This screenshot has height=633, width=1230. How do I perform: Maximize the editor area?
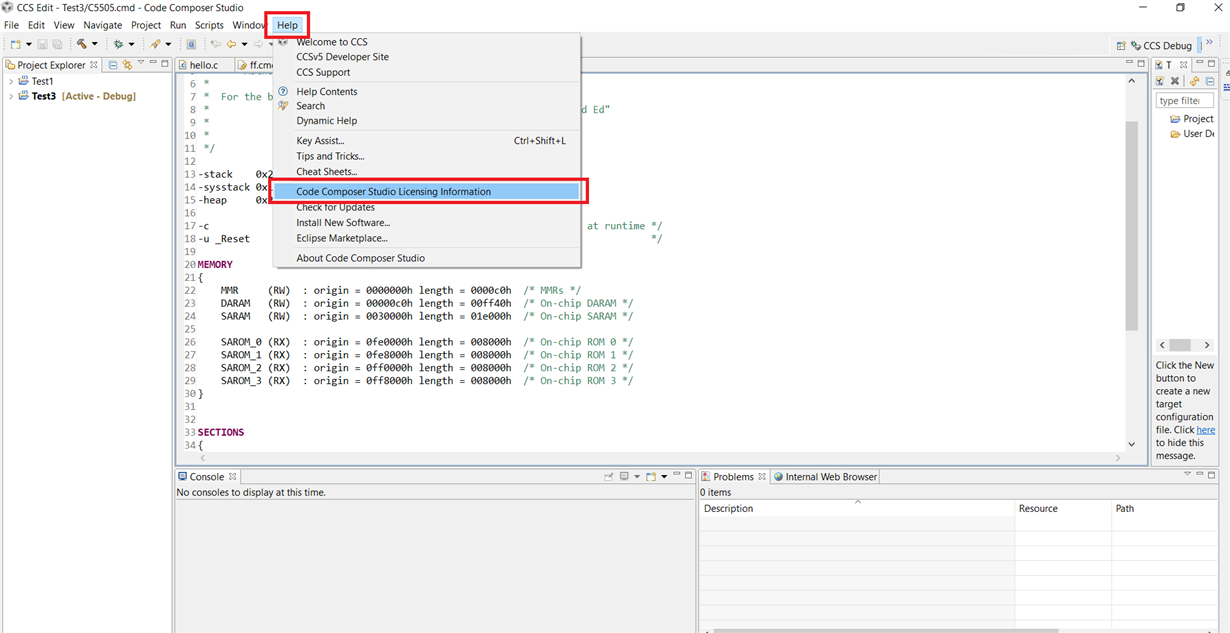(1141, 63)
